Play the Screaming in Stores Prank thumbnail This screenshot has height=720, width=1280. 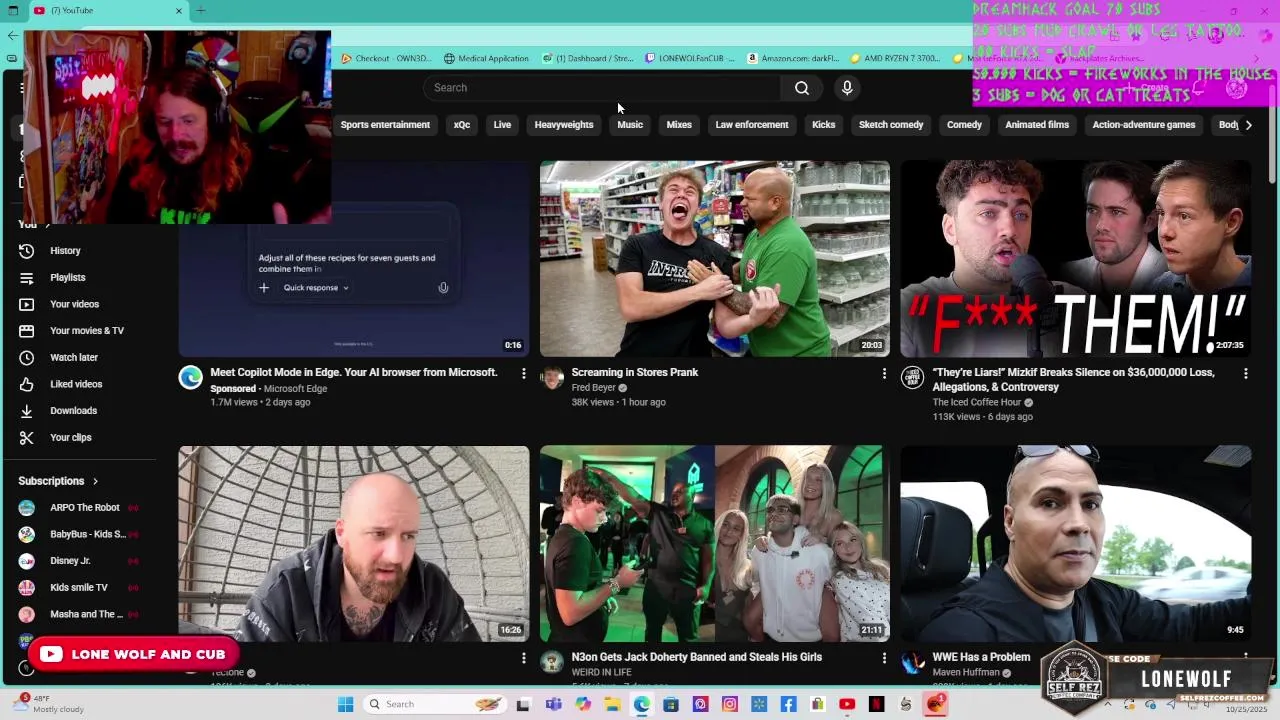click(715, 259)
